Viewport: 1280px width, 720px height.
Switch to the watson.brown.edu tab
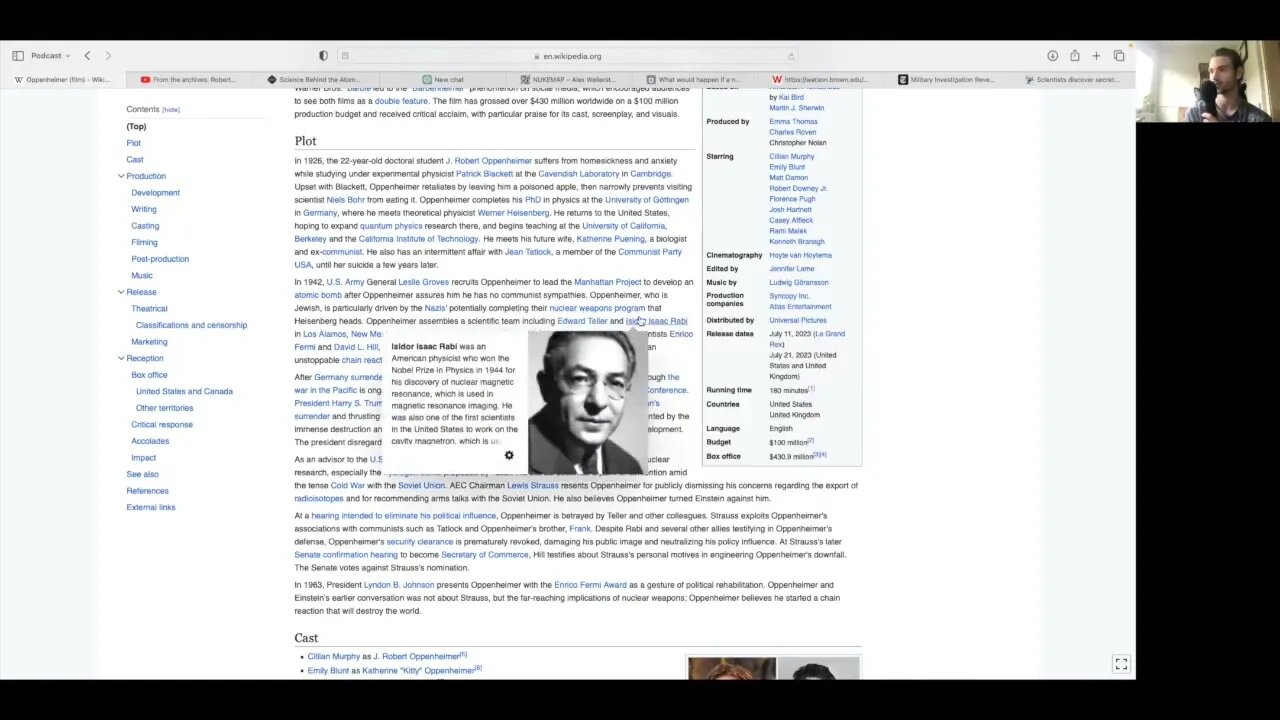[x=819, y=80]
